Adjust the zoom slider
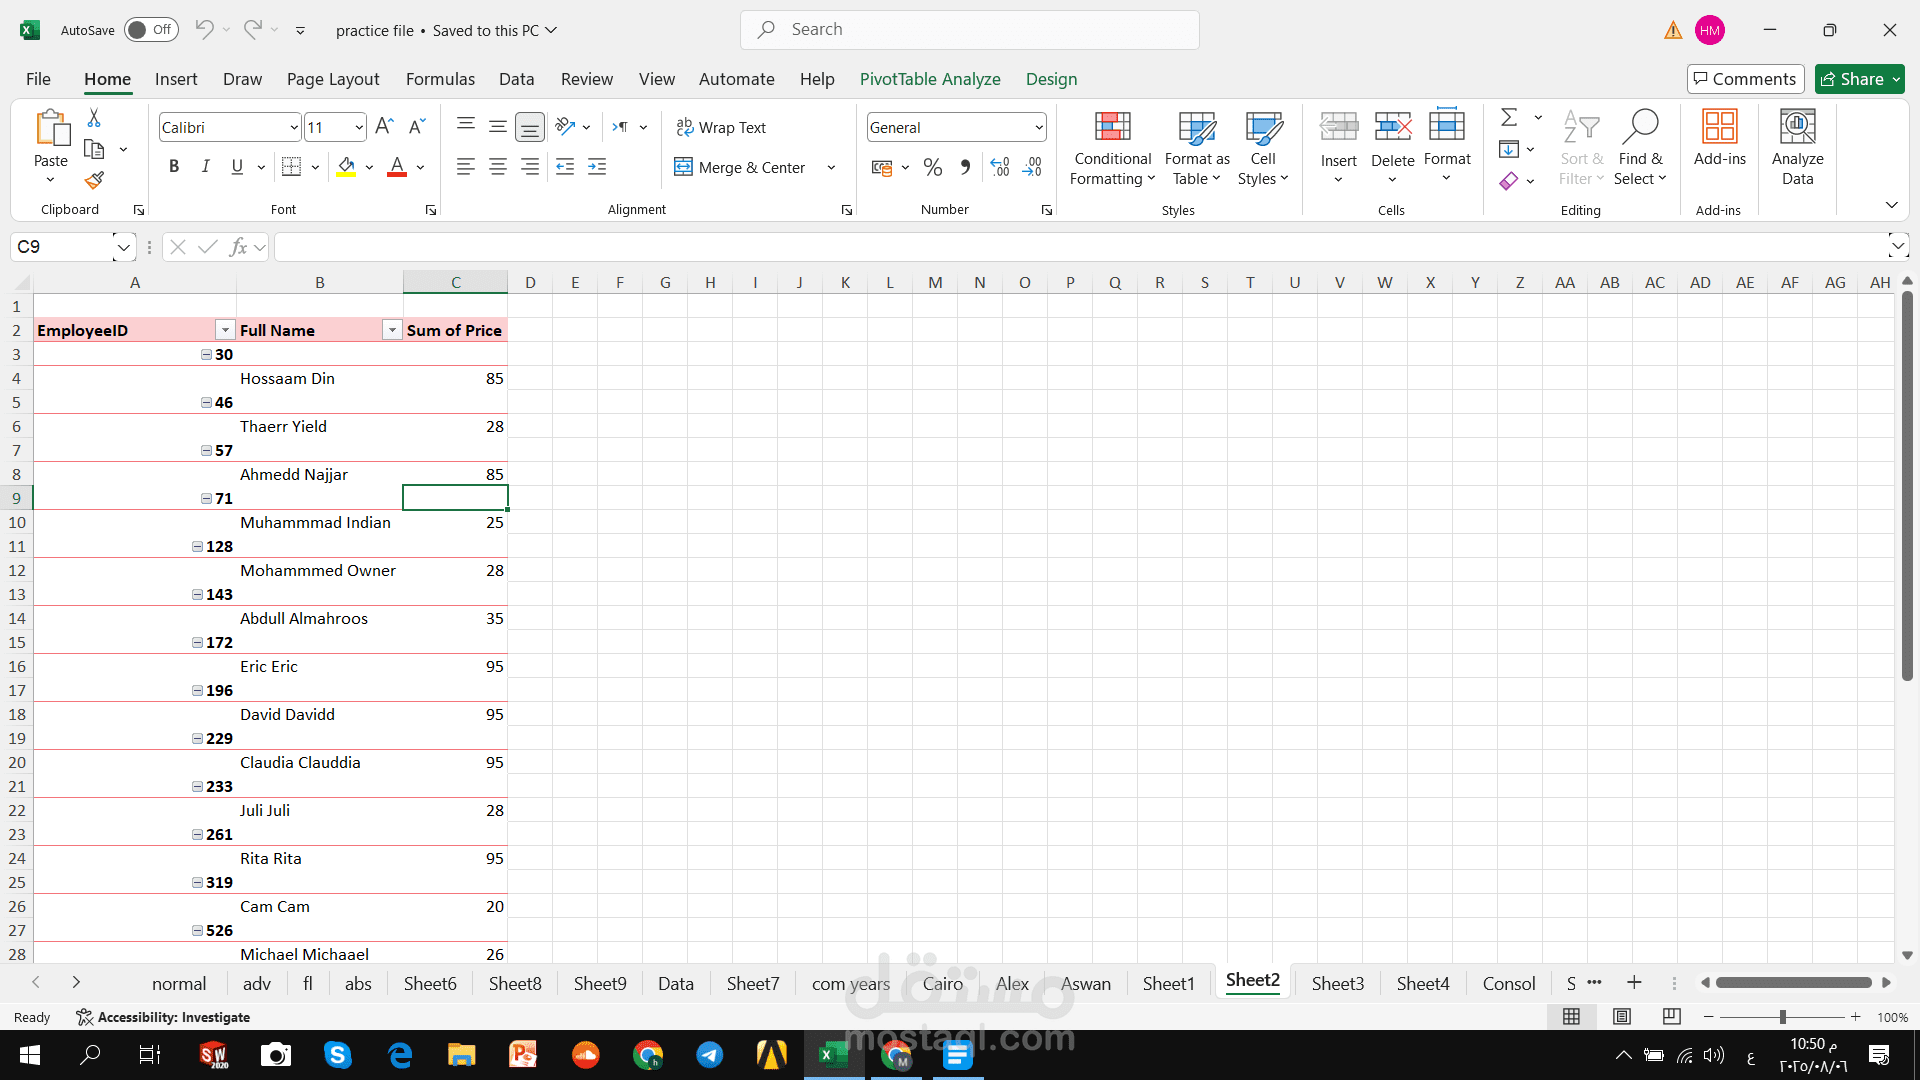The height and width of the screenshot is (1080, 1920). 1783,1017
